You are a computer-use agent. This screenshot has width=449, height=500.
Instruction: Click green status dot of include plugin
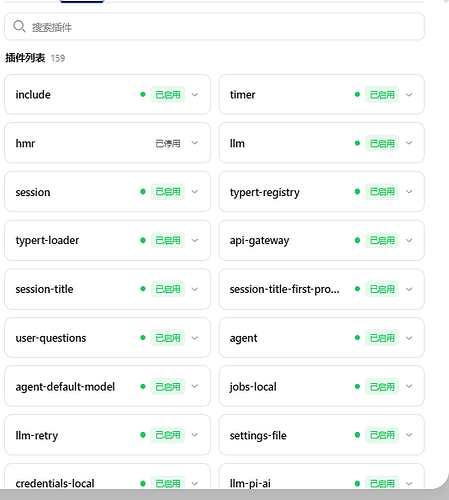143,94
